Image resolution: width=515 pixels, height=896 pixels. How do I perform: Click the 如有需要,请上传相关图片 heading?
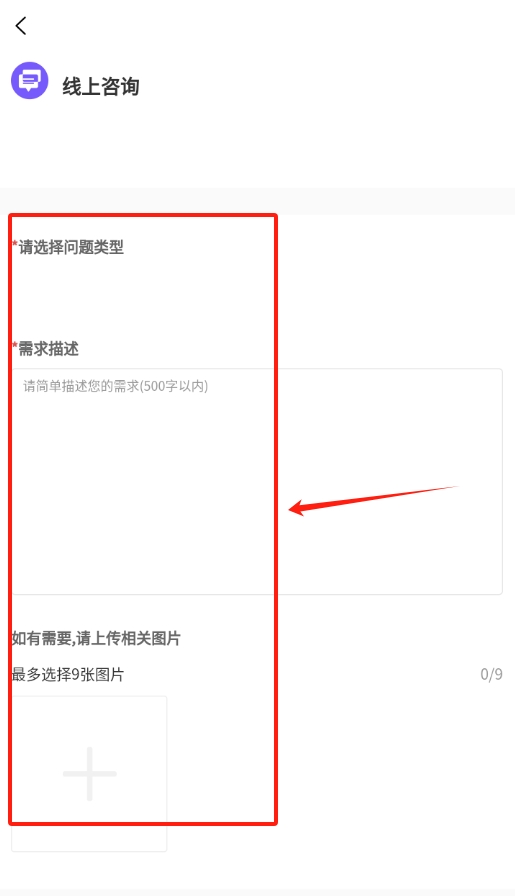pyautogui.click(x=96, y=638)
